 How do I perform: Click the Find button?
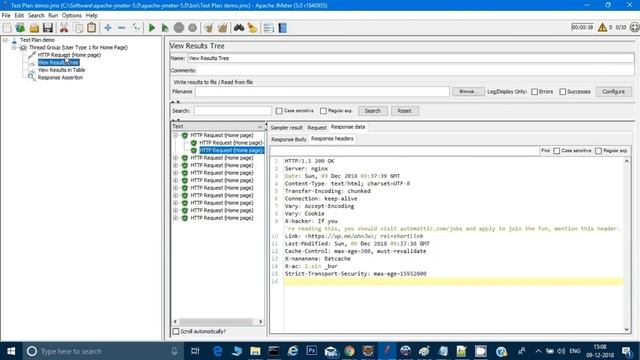[545, 151]
